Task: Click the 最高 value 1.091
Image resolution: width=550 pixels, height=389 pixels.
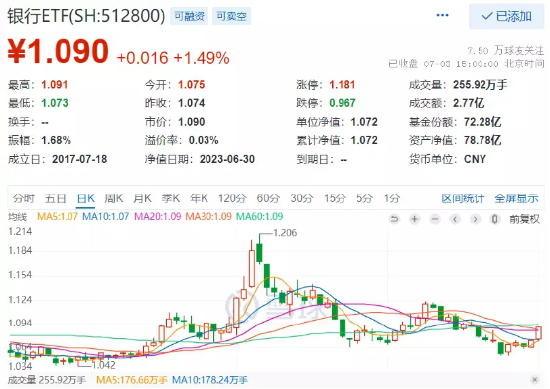Action: (54, 85)
